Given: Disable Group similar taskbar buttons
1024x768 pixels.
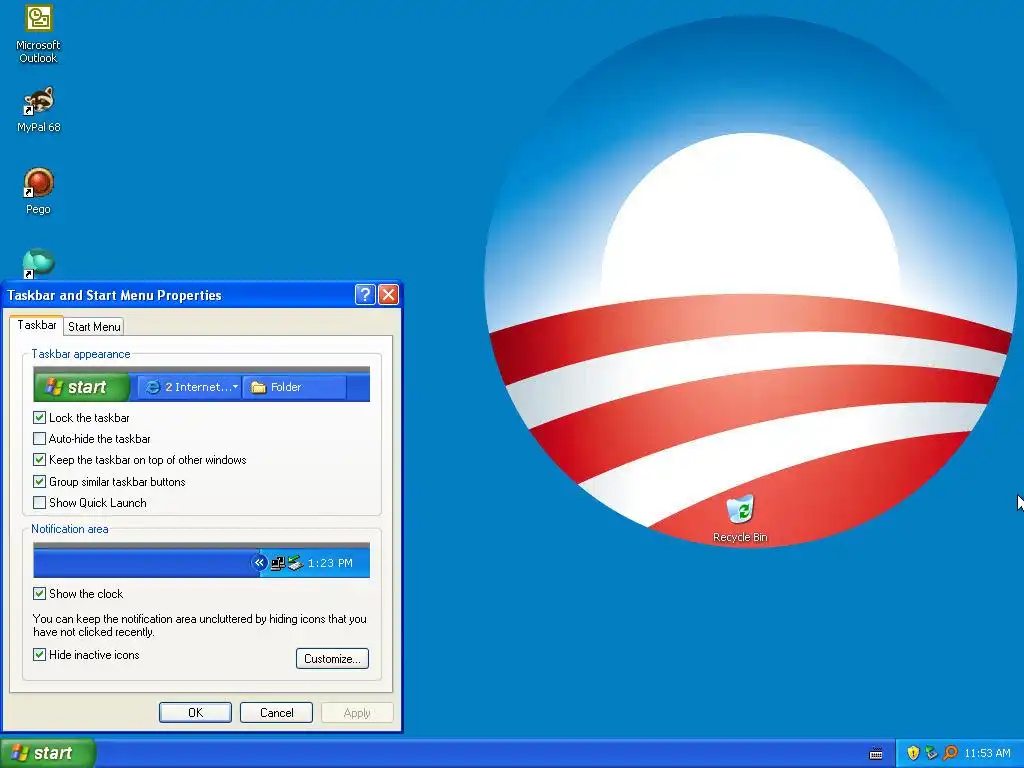Looking at the screenshot, I should (39, 481).
